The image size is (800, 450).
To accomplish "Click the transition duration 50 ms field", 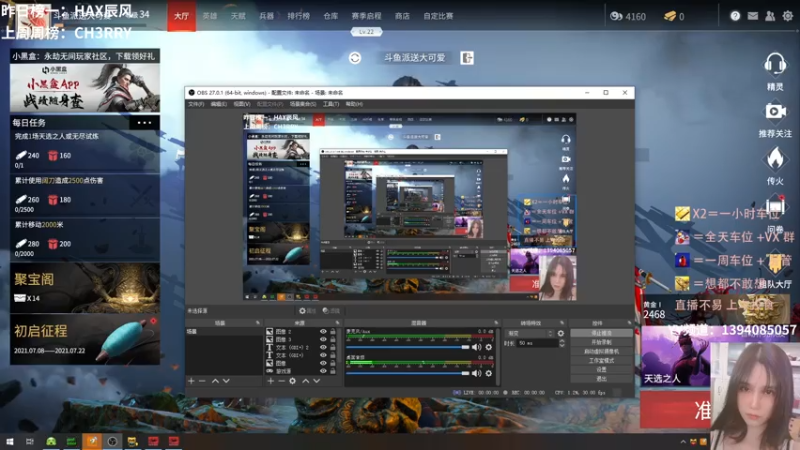I will coord(537,343).
